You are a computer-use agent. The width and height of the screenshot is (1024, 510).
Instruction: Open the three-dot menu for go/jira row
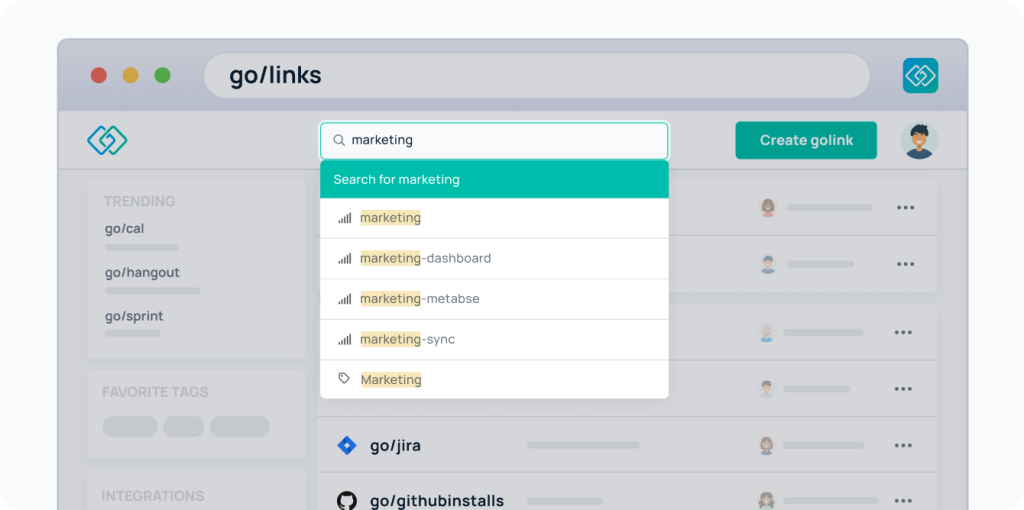click(903, 445)
